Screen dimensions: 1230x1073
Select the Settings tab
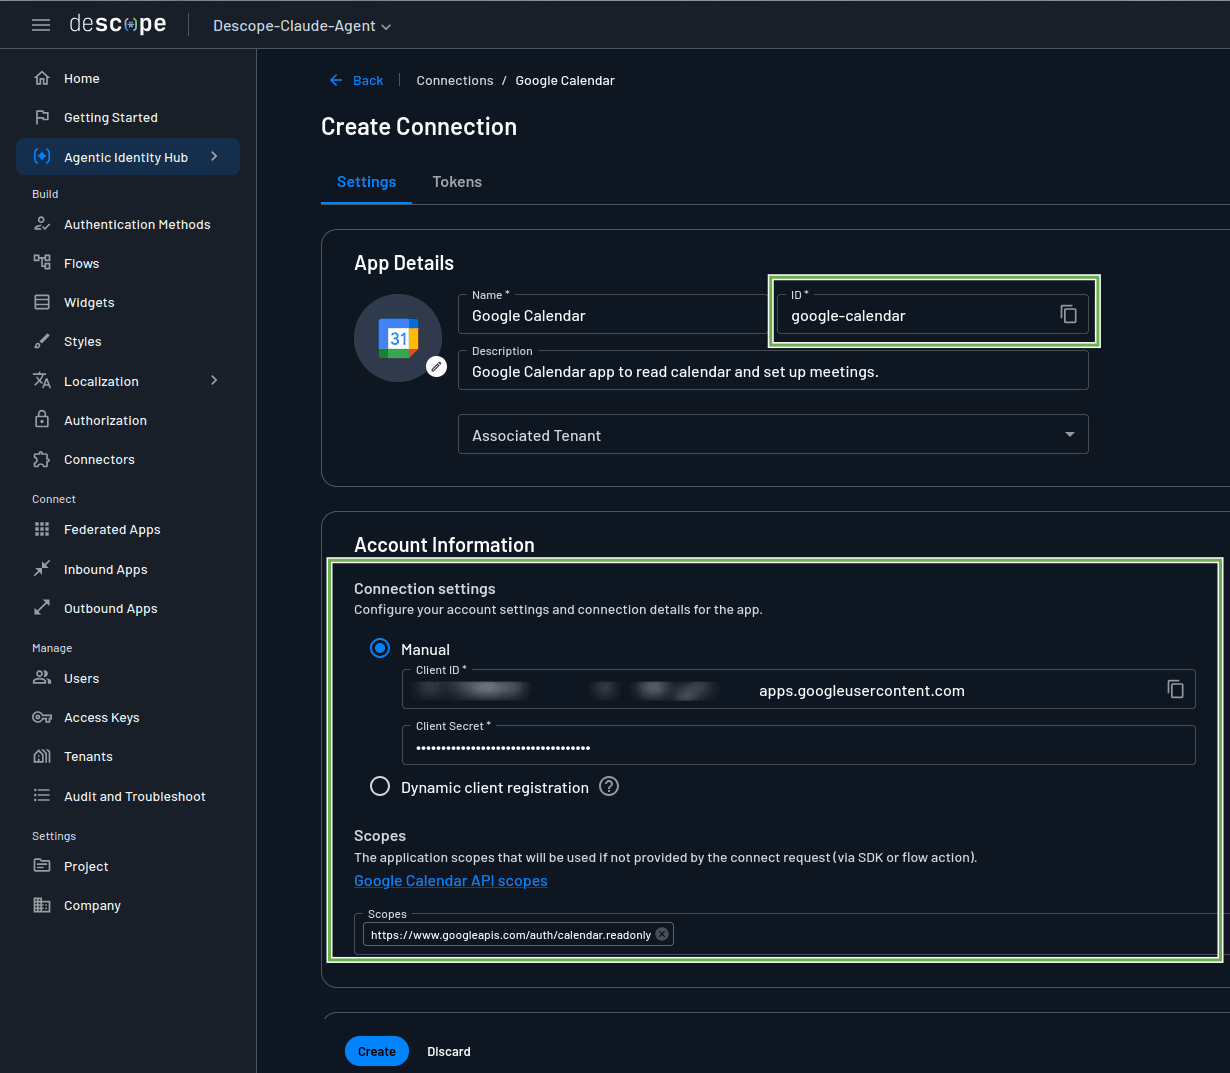(366, 182)
